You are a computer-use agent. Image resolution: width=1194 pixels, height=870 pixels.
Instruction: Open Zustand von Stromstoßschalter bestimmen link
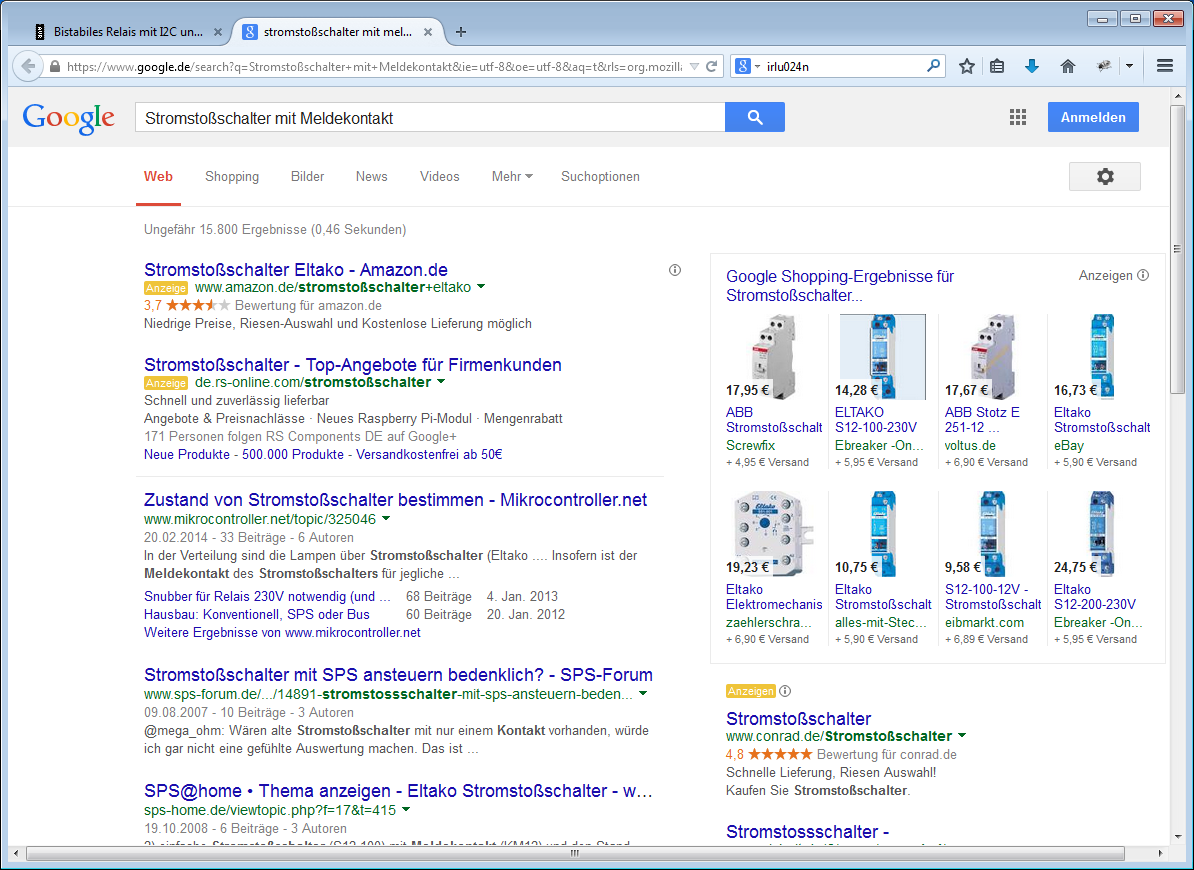[395, 500]
